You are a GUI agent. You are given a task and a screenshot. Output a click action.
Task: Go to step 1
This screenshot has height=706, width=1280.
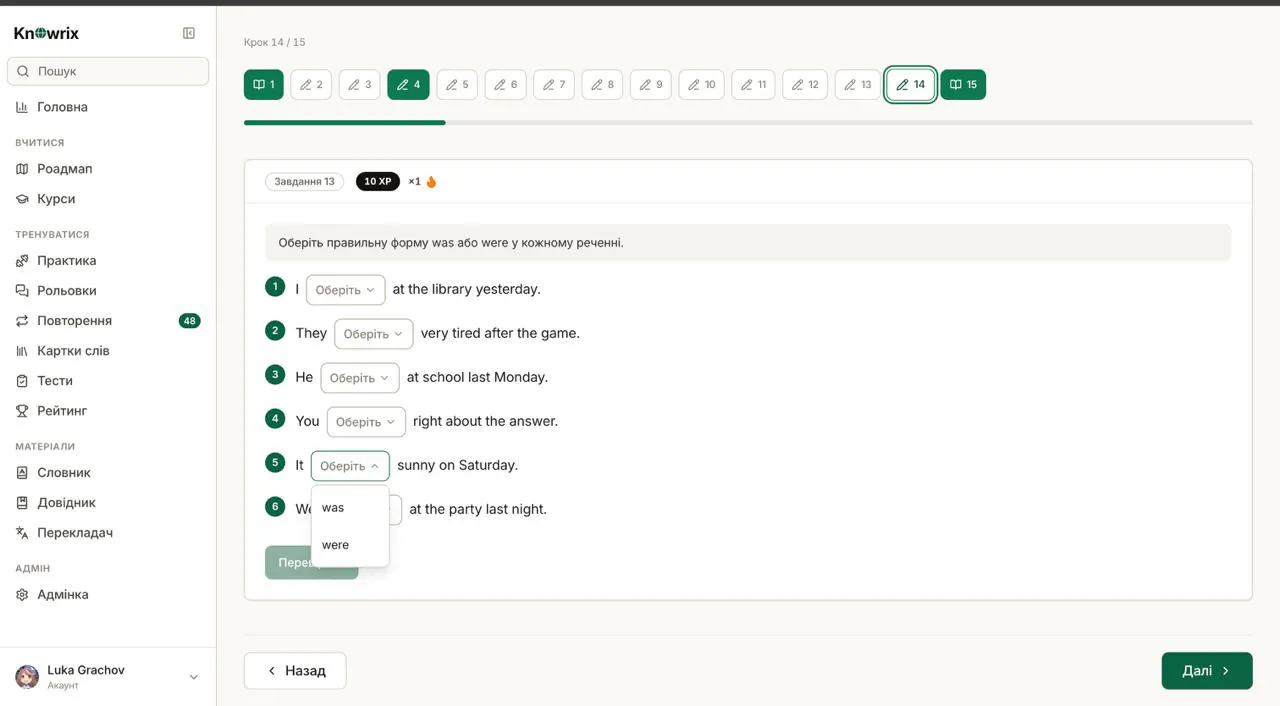point(264,85)
